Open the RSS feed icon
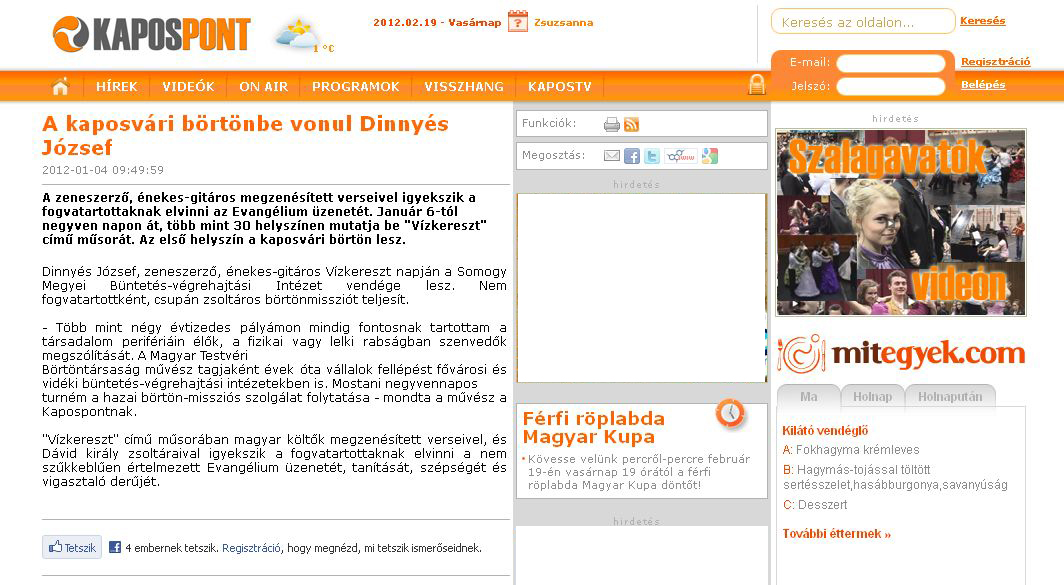The width and height of the screenshot is (1064, 585). [x=632, y=124]
